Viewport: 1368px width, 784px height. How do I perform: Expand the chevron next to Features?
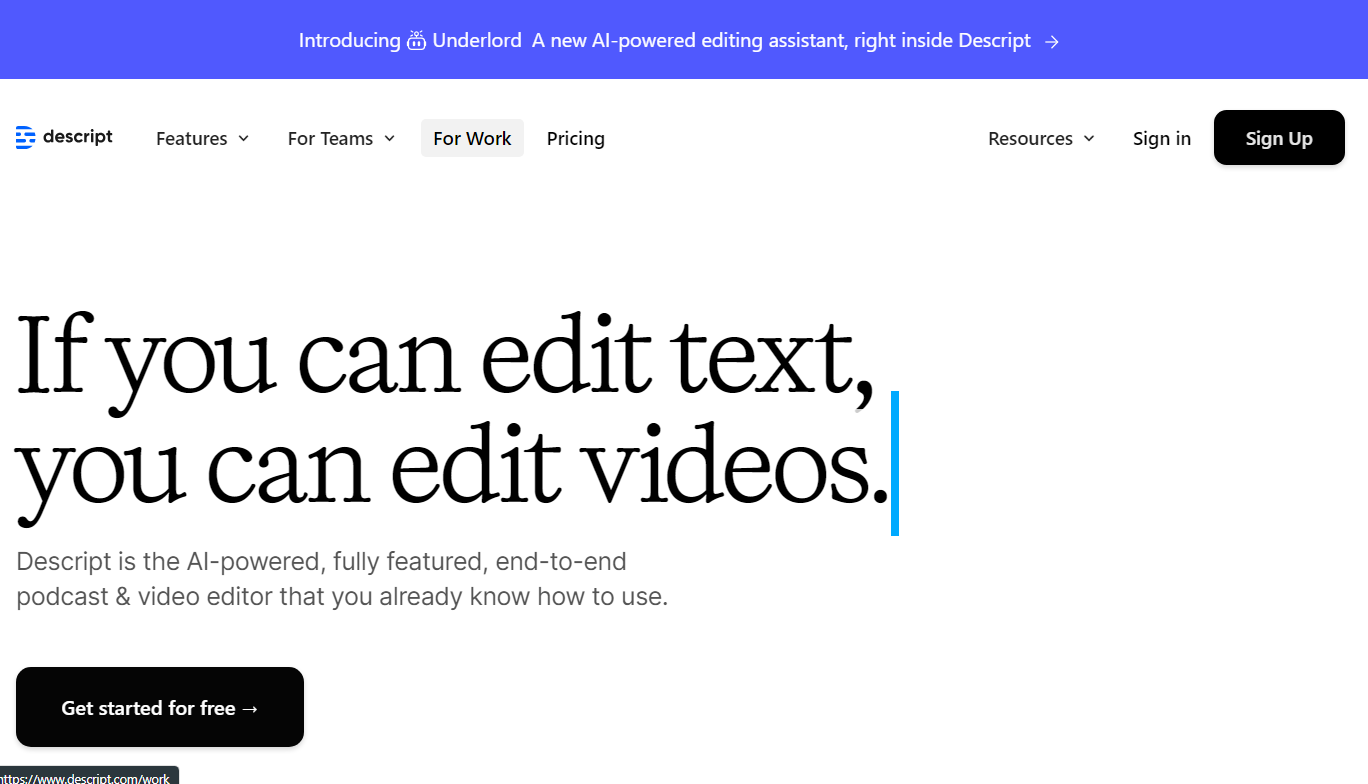[x=243, y=139]
